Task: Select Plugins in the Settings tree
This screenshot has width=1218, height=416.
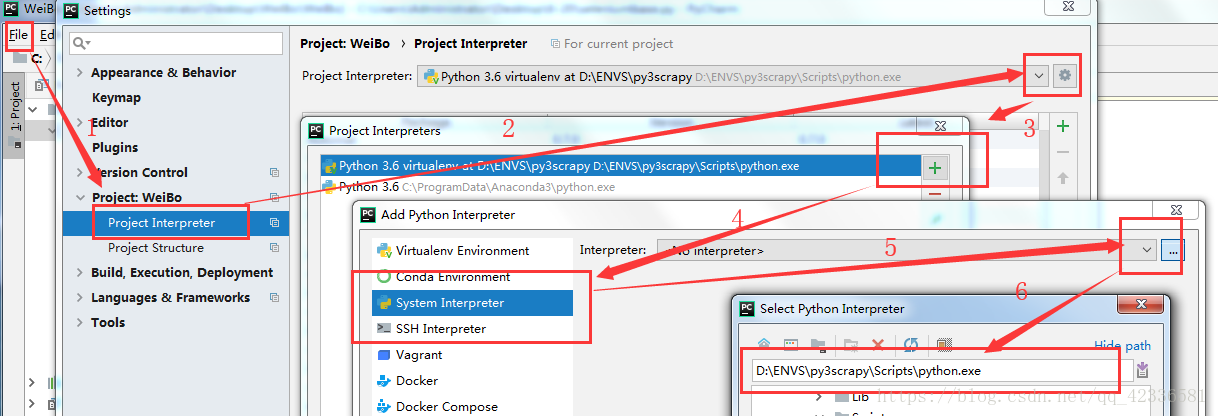Action: click(115, 148)
